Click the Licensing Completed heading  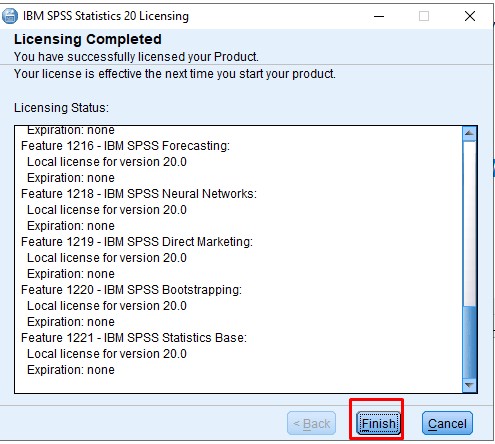(x=88, y=39)
